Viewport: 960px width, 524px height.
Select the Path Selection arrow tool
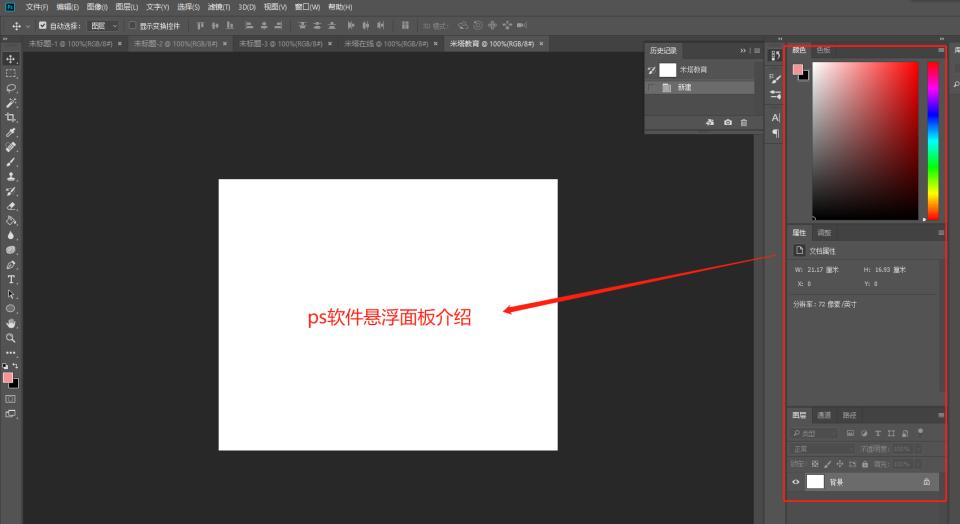pyautogui.click(x=10, y=294)
